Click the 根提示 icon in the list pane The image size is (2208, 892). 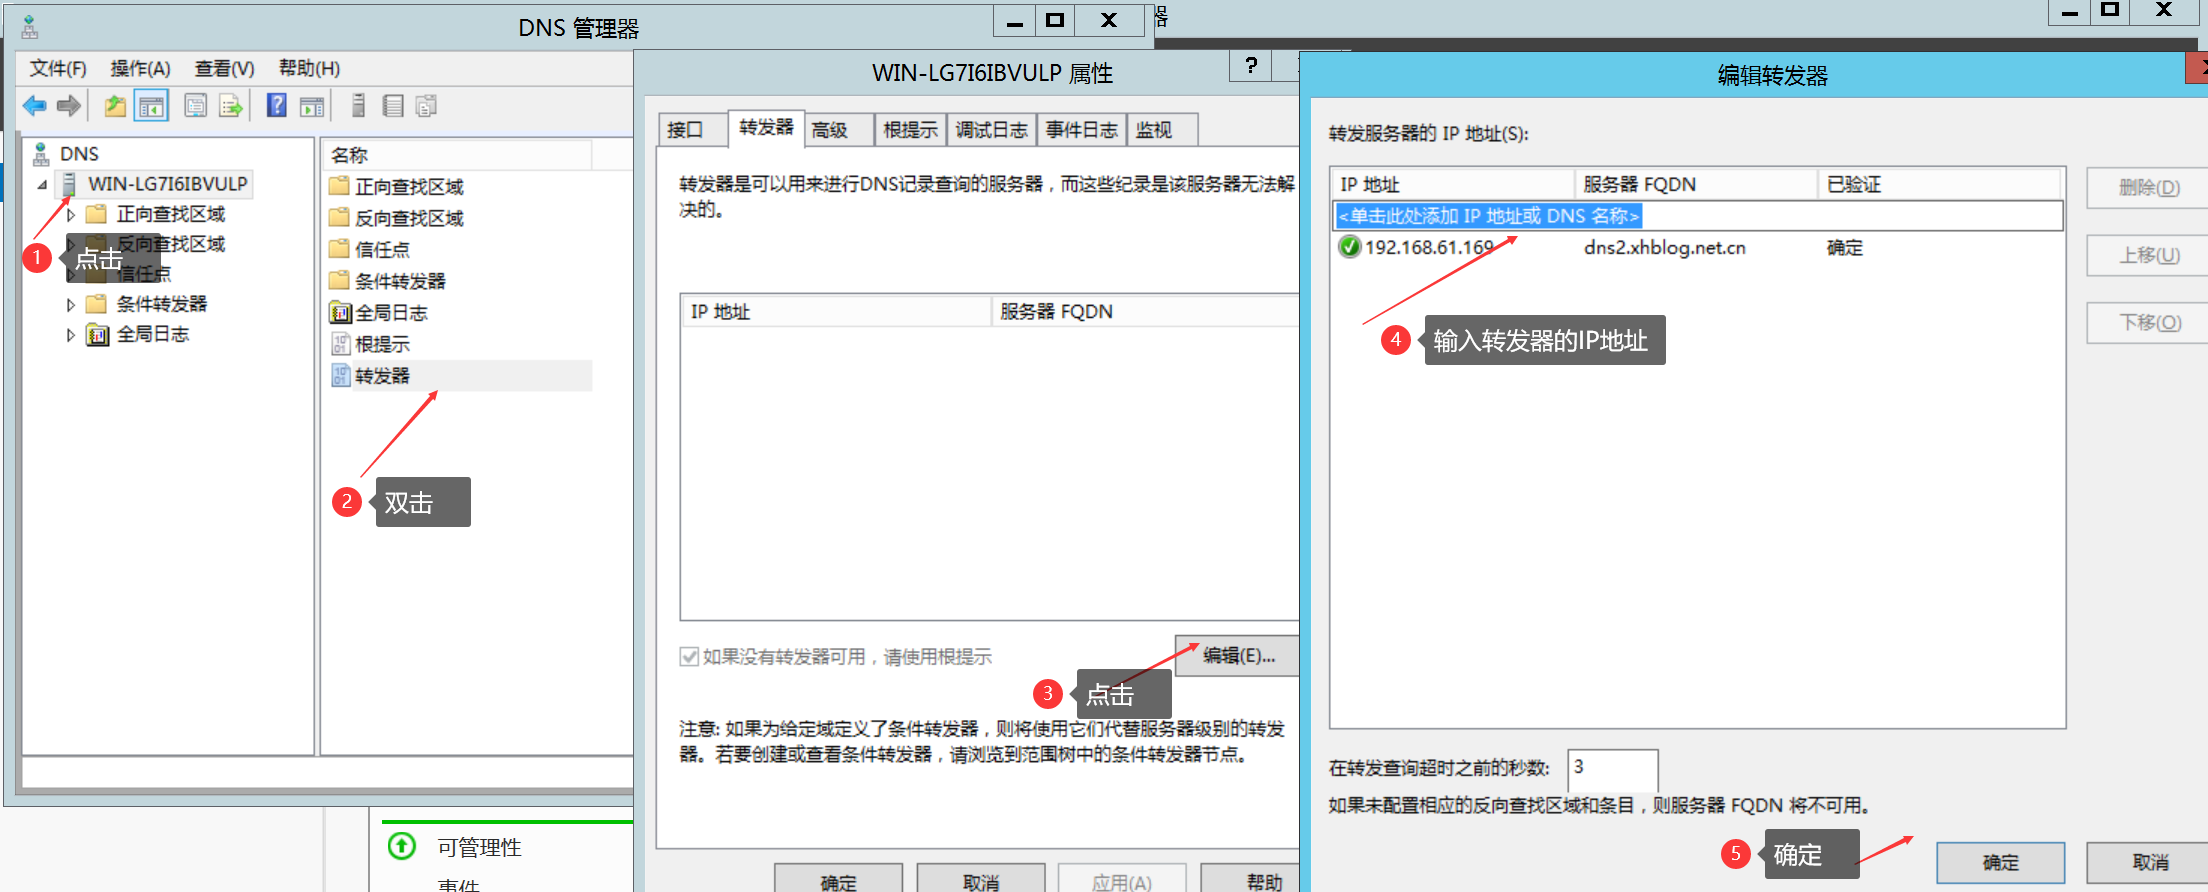[340, 344]
